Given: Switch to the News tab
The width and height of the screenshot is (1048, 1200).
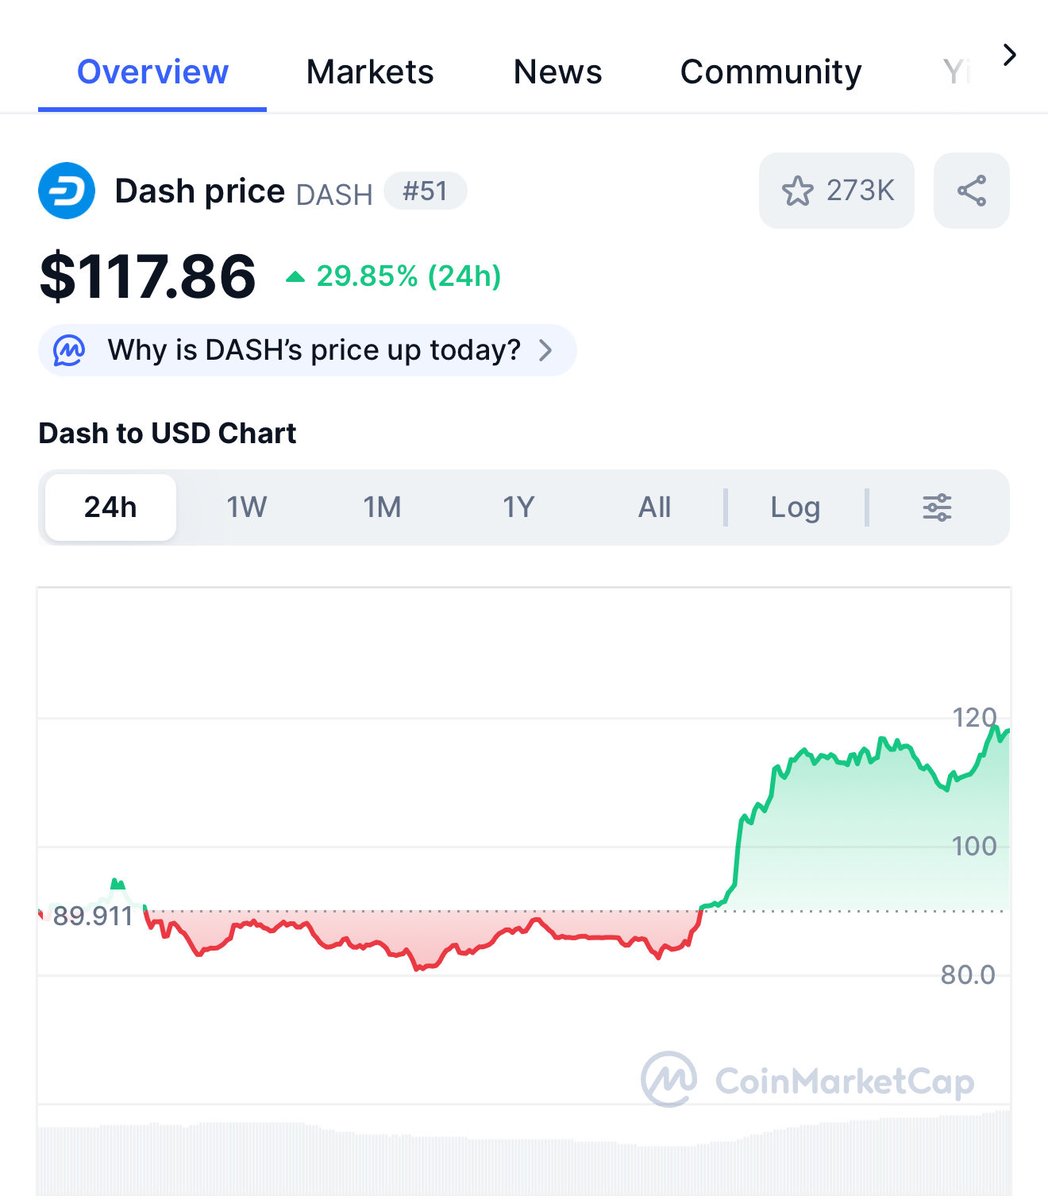Looking at the screenshot, I should point(558,72).
